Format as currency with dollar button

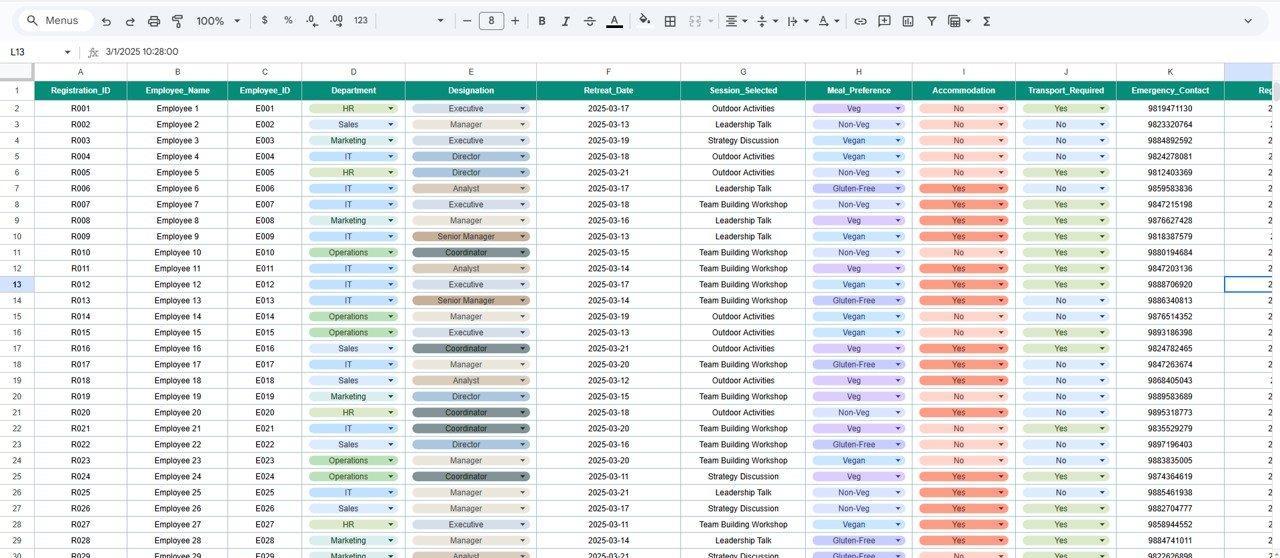(x=264, y=21)
